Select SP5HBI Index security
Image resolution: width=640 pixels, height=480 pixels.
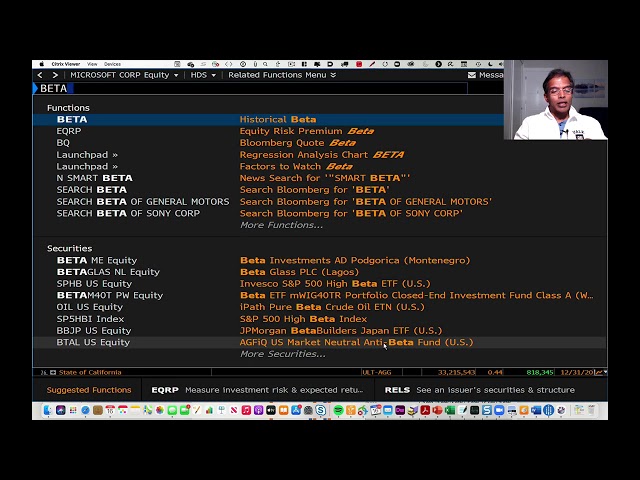[x=320, y=319]
